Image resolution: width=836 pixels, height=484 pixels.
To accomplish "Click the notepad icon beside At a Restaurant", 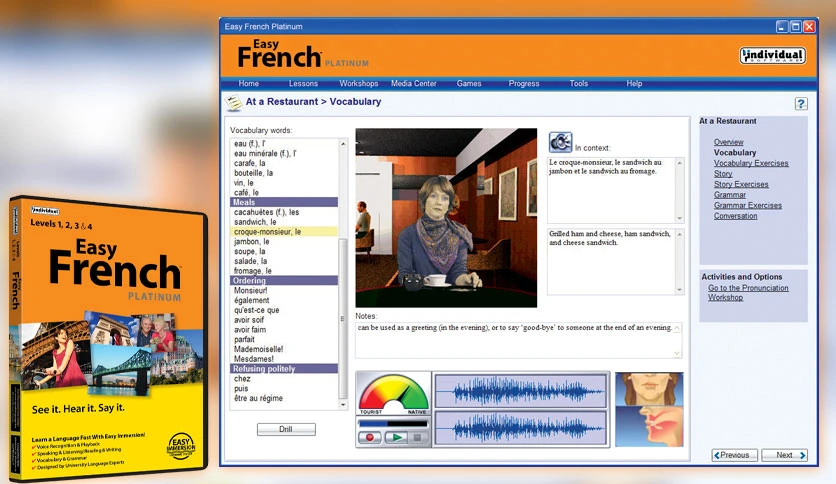I will (x=234, y=102).
